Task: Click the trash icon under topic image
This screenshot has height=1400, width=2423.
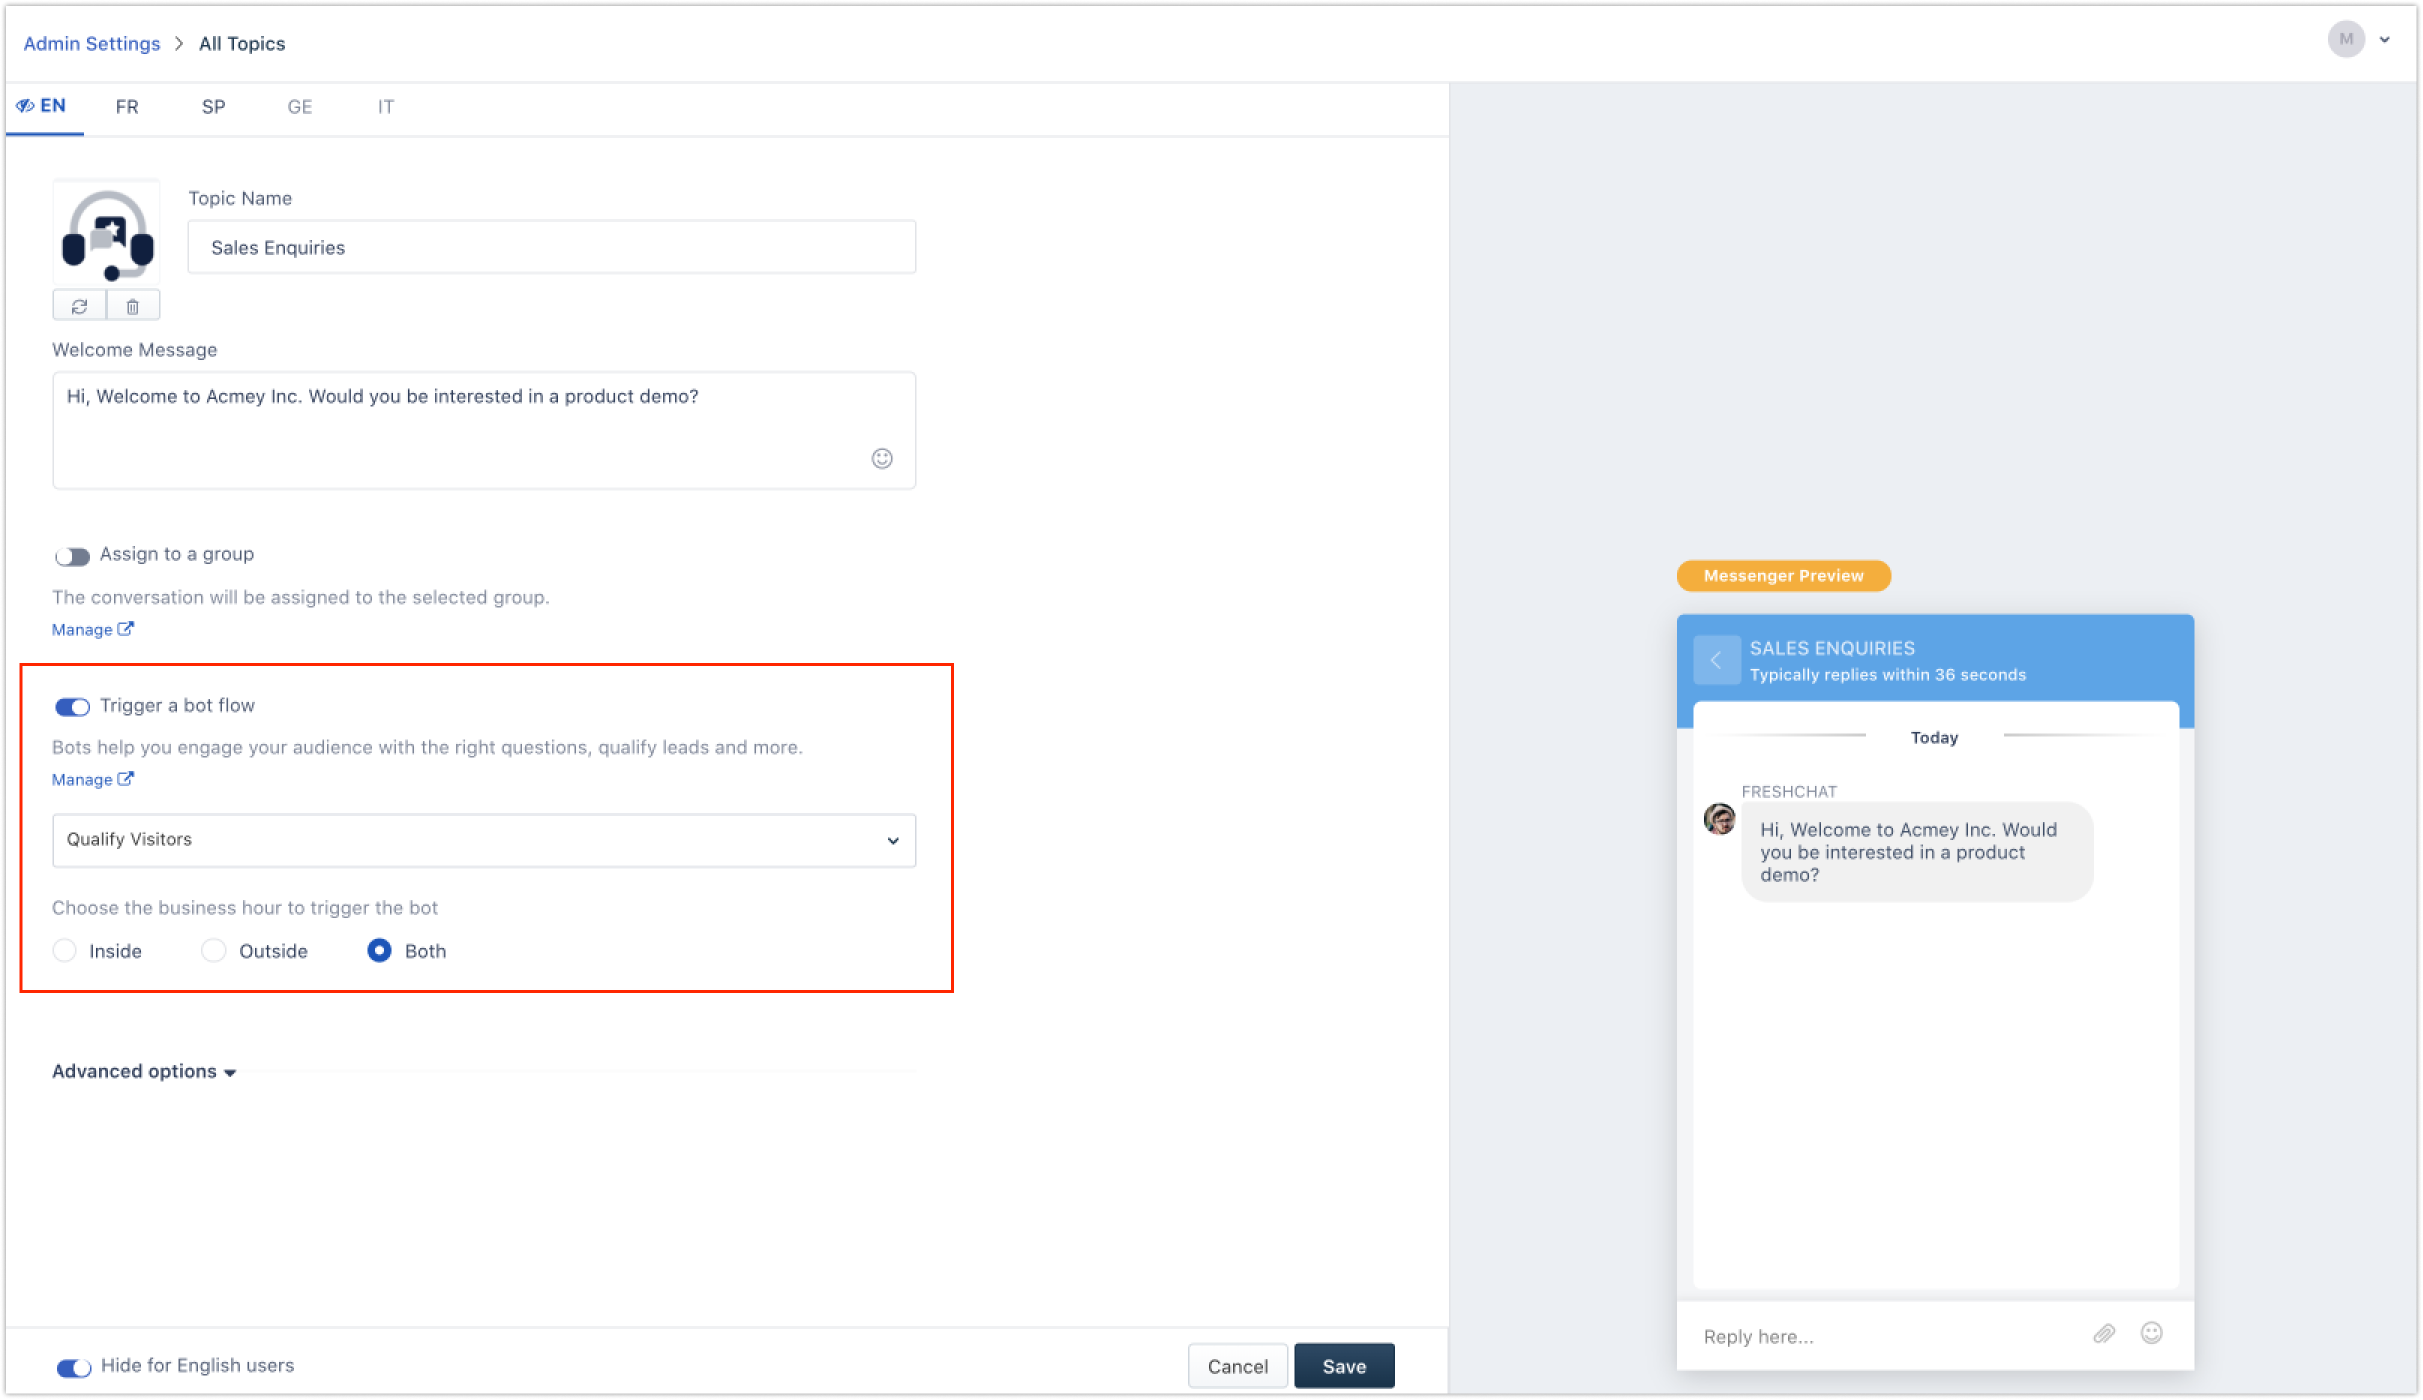Action: pos(133,306)
